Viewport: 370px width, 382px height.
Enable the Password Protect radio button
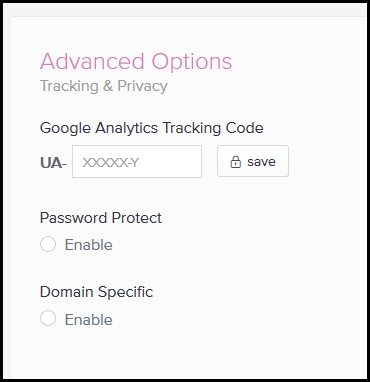tap(48, 244)
